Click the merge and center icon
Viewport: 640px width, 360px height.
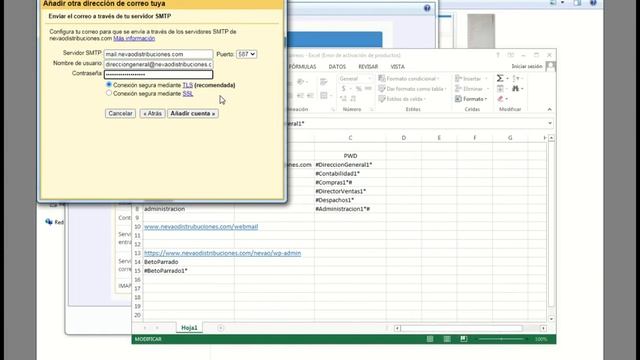coord(324,96)
